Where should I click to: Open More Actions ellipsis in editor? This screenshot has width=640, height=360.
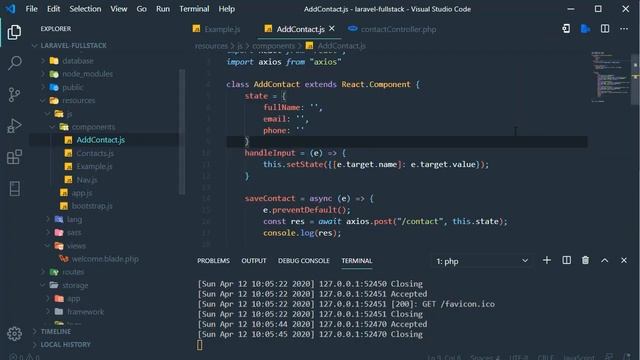pos(624,29)
